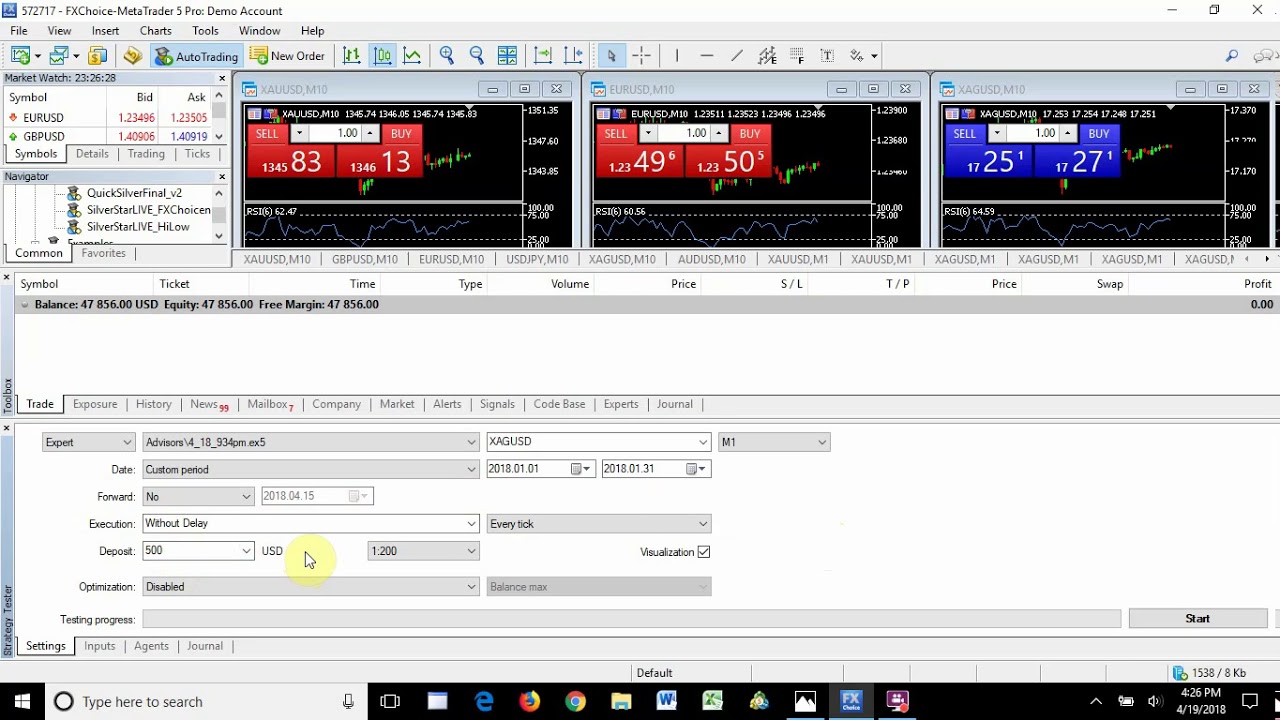The height and width of the screenshot is (720, 1280).
Task: Click BUY on the EURUSD chart
Action: [750, 134]
